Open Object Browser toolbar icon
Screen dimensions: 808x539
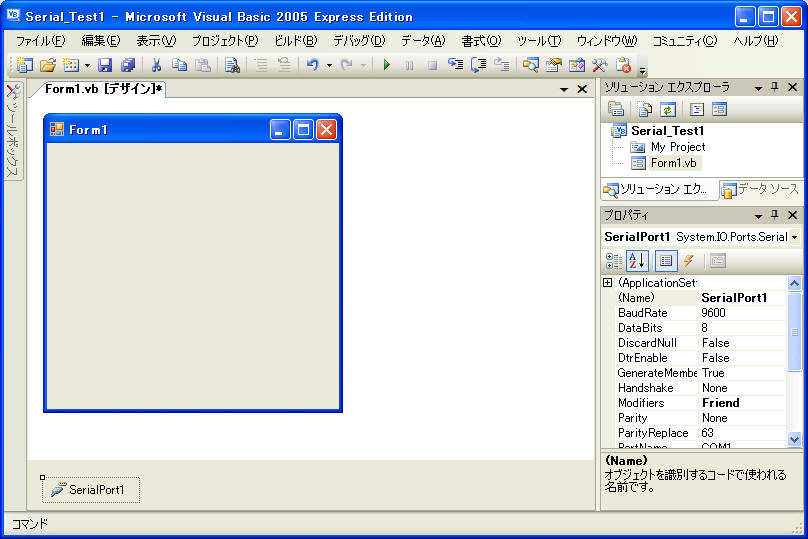tap(577, 65)
